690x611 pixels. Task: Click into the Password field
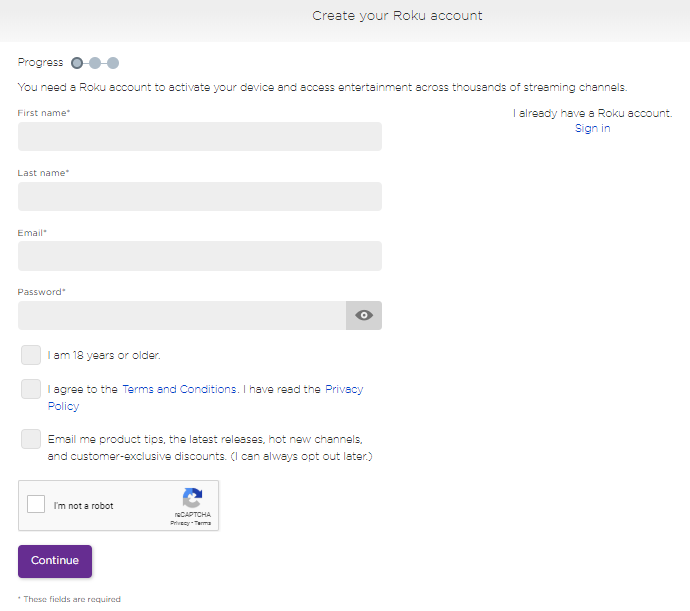pos(182,315)
